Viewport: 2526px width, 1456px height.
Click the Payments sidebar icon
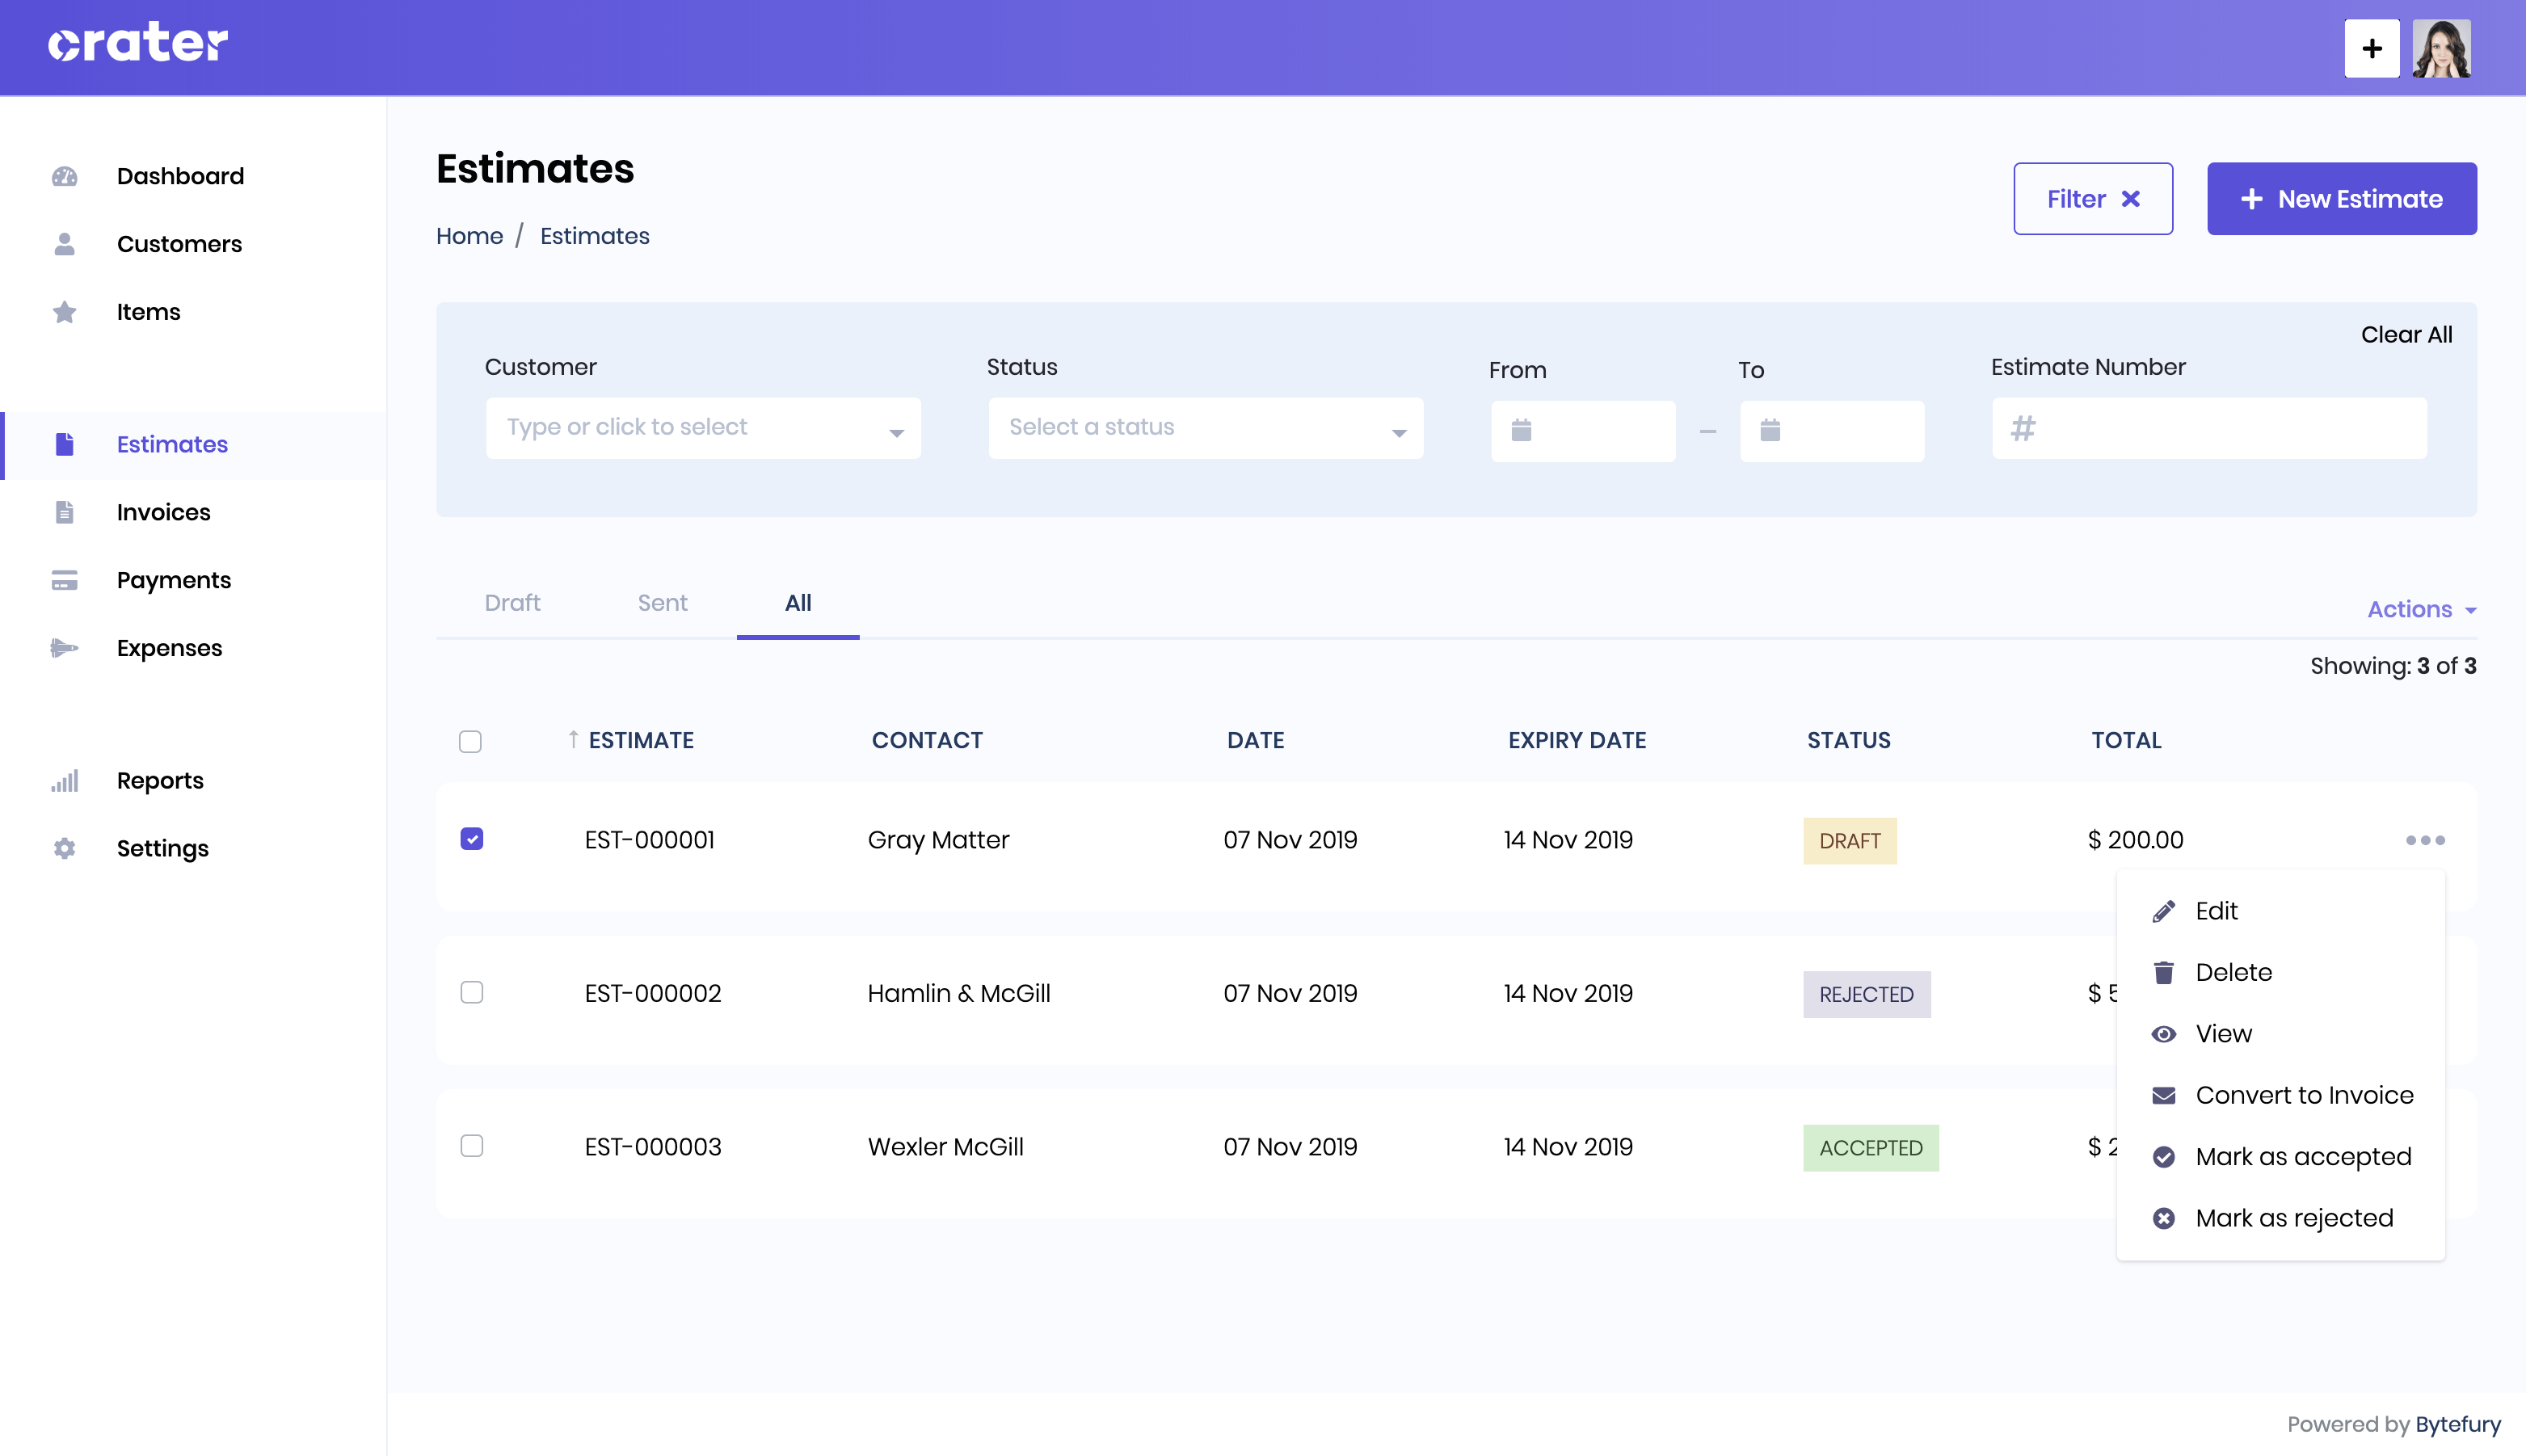64,579
